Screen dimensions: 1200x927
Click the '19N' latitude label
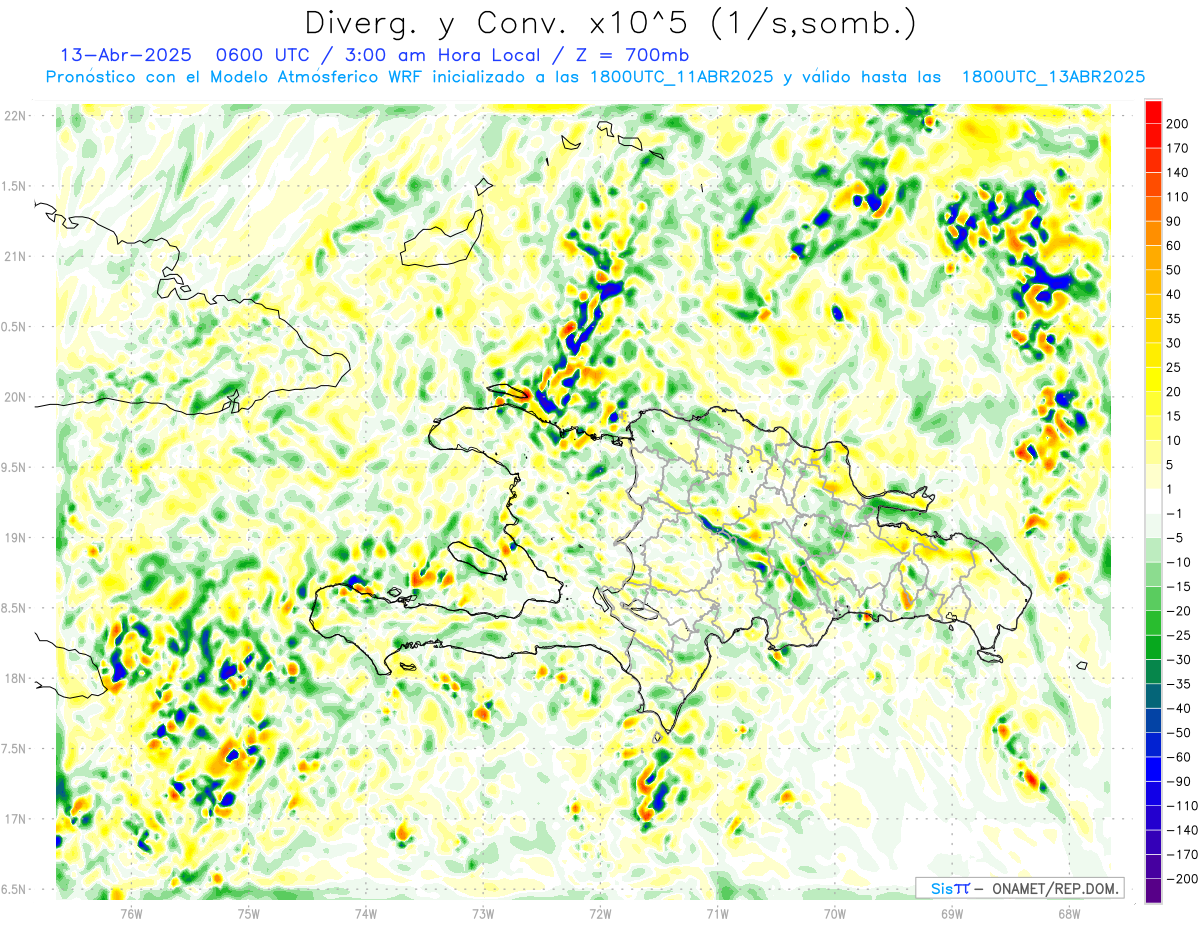pyautogui.click(x=16, y=538)
